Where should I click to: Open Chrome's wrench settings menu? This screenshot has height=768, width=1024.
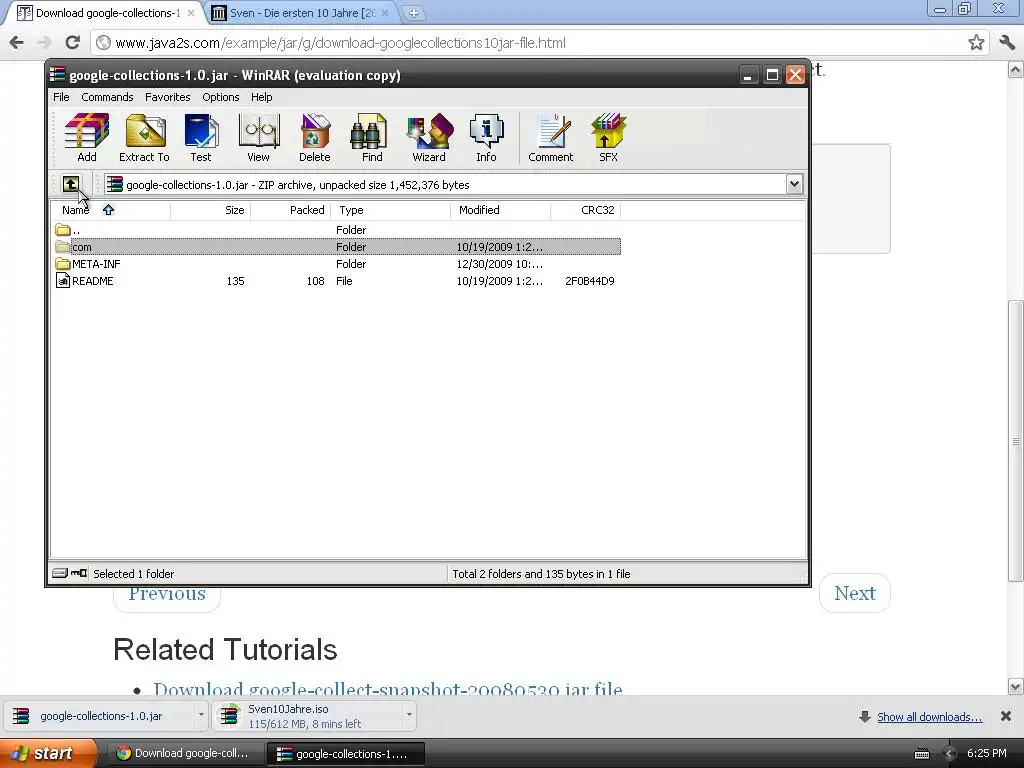pyautogui.click(x=1006, y=43)
